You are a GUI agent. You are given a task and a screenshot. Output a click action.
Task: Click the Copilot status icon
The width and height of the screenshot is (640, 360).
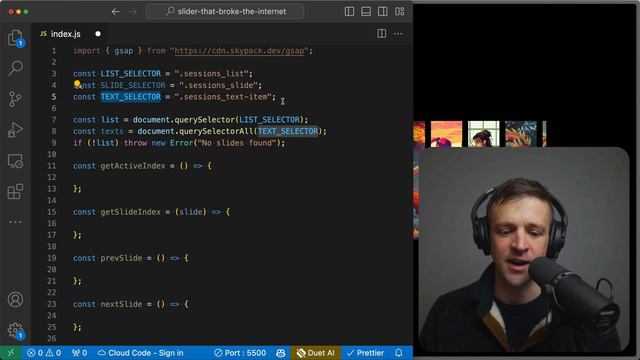pyautogui.click(x=281, y=353)
